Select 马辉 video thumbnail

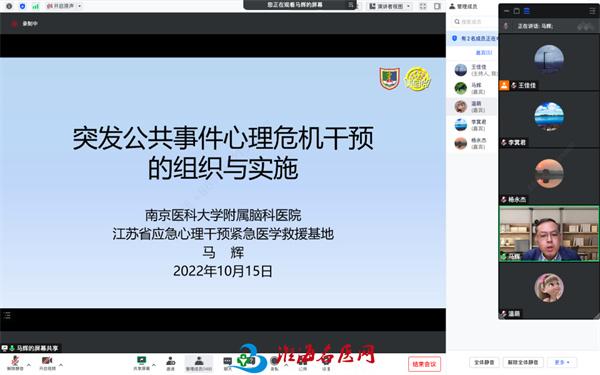click(549, 234)
